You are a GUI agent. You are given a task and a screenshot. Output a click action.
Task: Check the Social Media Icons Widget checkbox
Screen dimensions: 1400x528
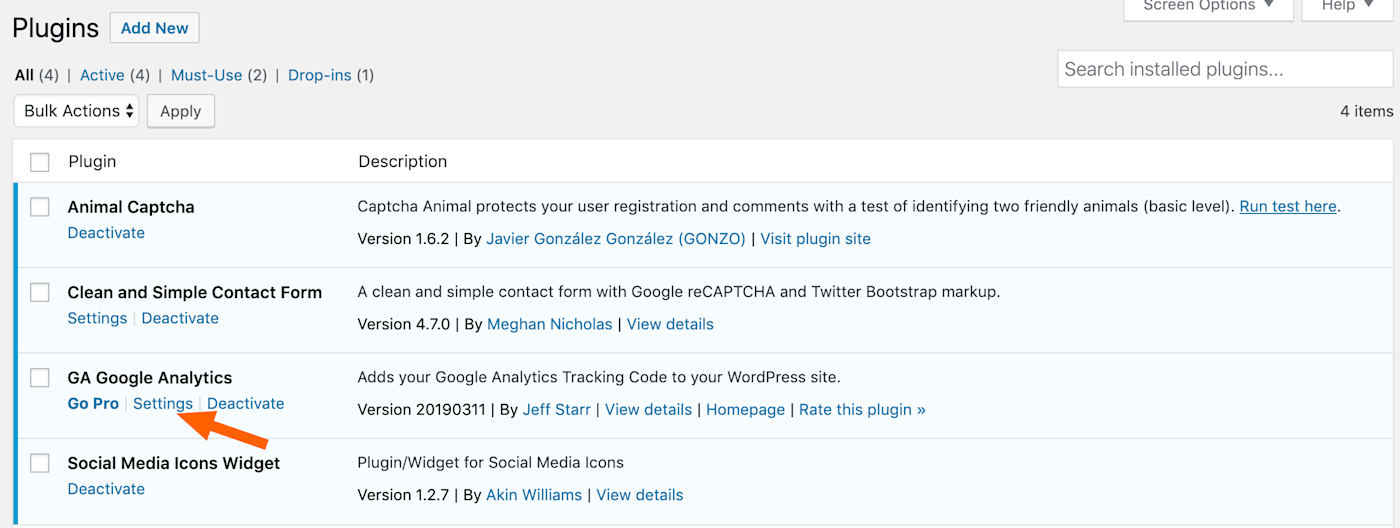click(x=40, y=463)
